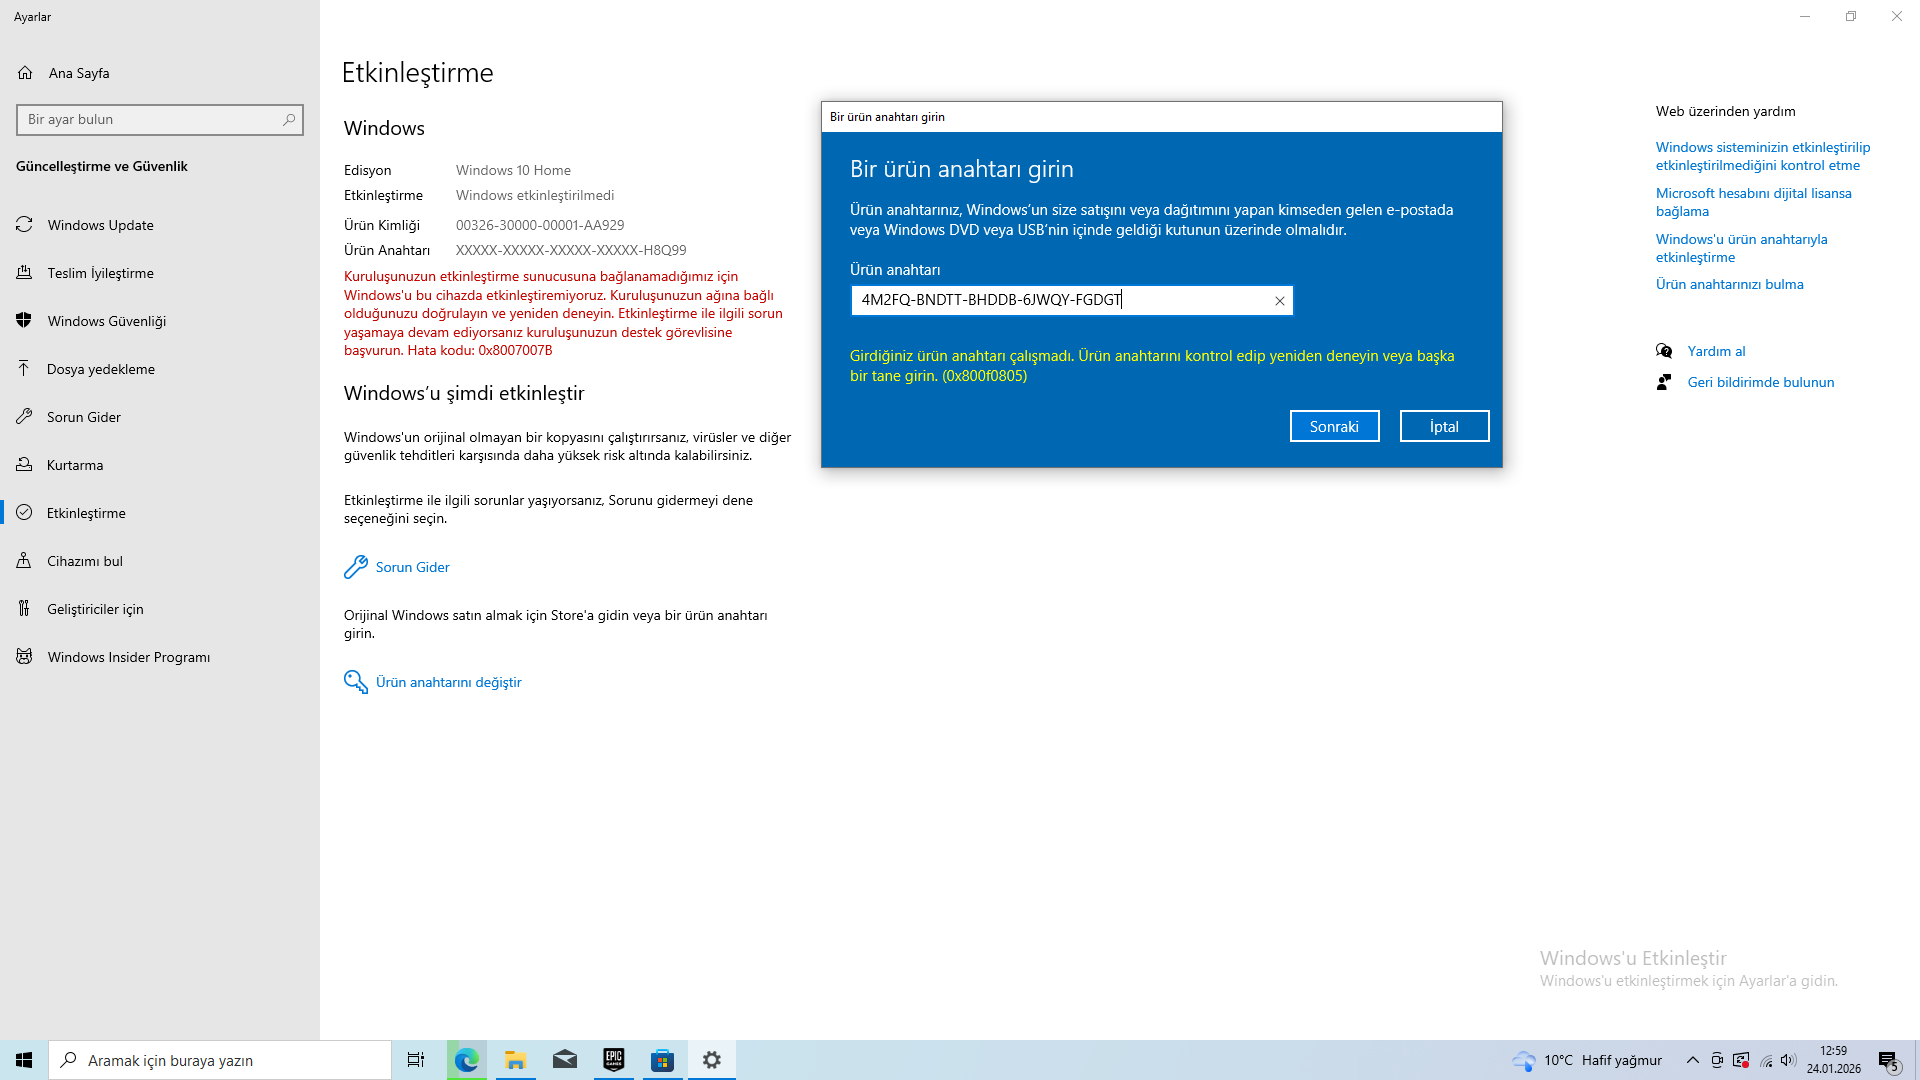Image resolution: width=1920 pixels, height=1080 pixels.
Task: Click 'Windows etkinleştirilmedi' status text
Action: (x=535, y=195)
